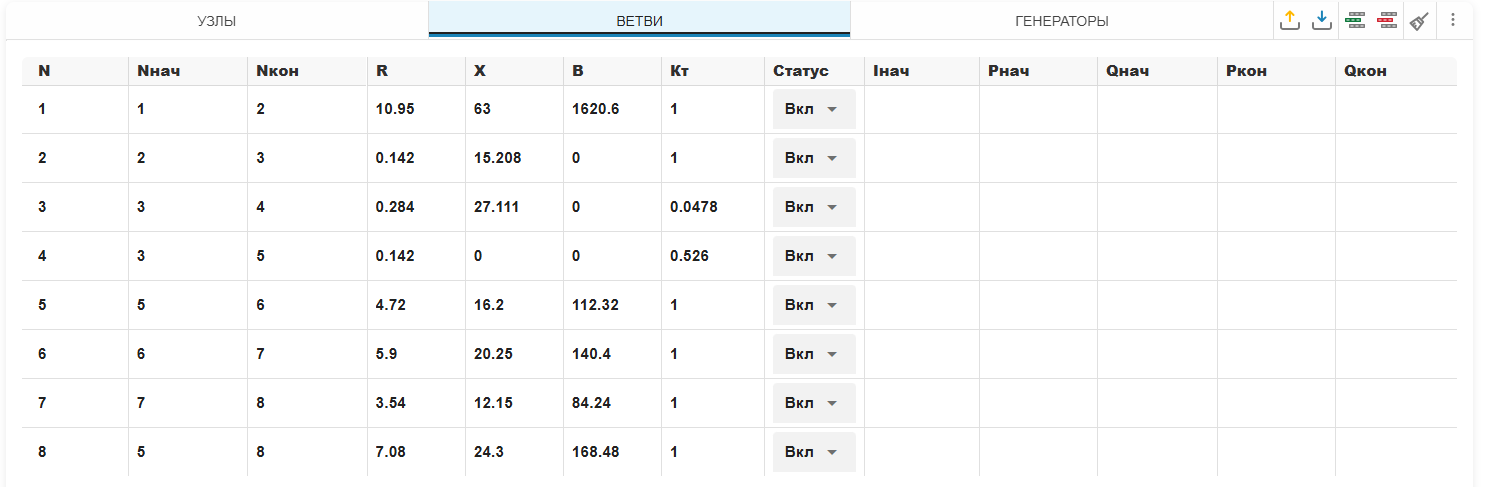Open the Статус dropdown for branch 1
This screenshot has height=487, width=1486.
[813, 109]
